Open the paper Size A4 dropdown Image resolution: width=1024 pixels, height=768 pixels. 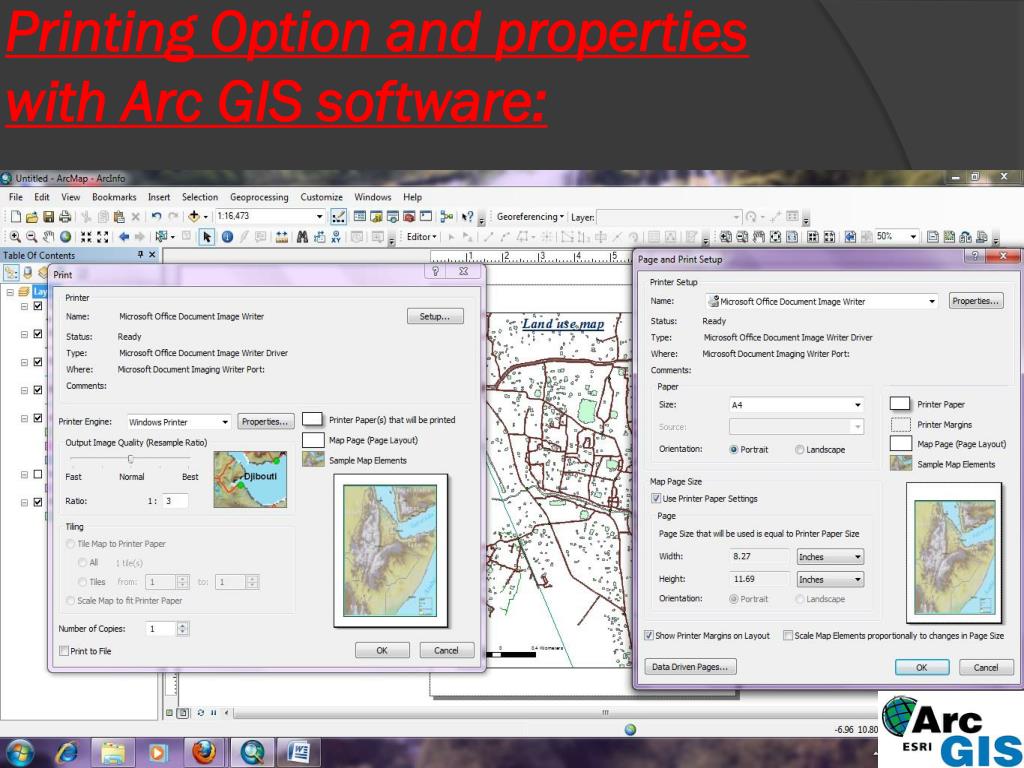(x=857, y=405)
